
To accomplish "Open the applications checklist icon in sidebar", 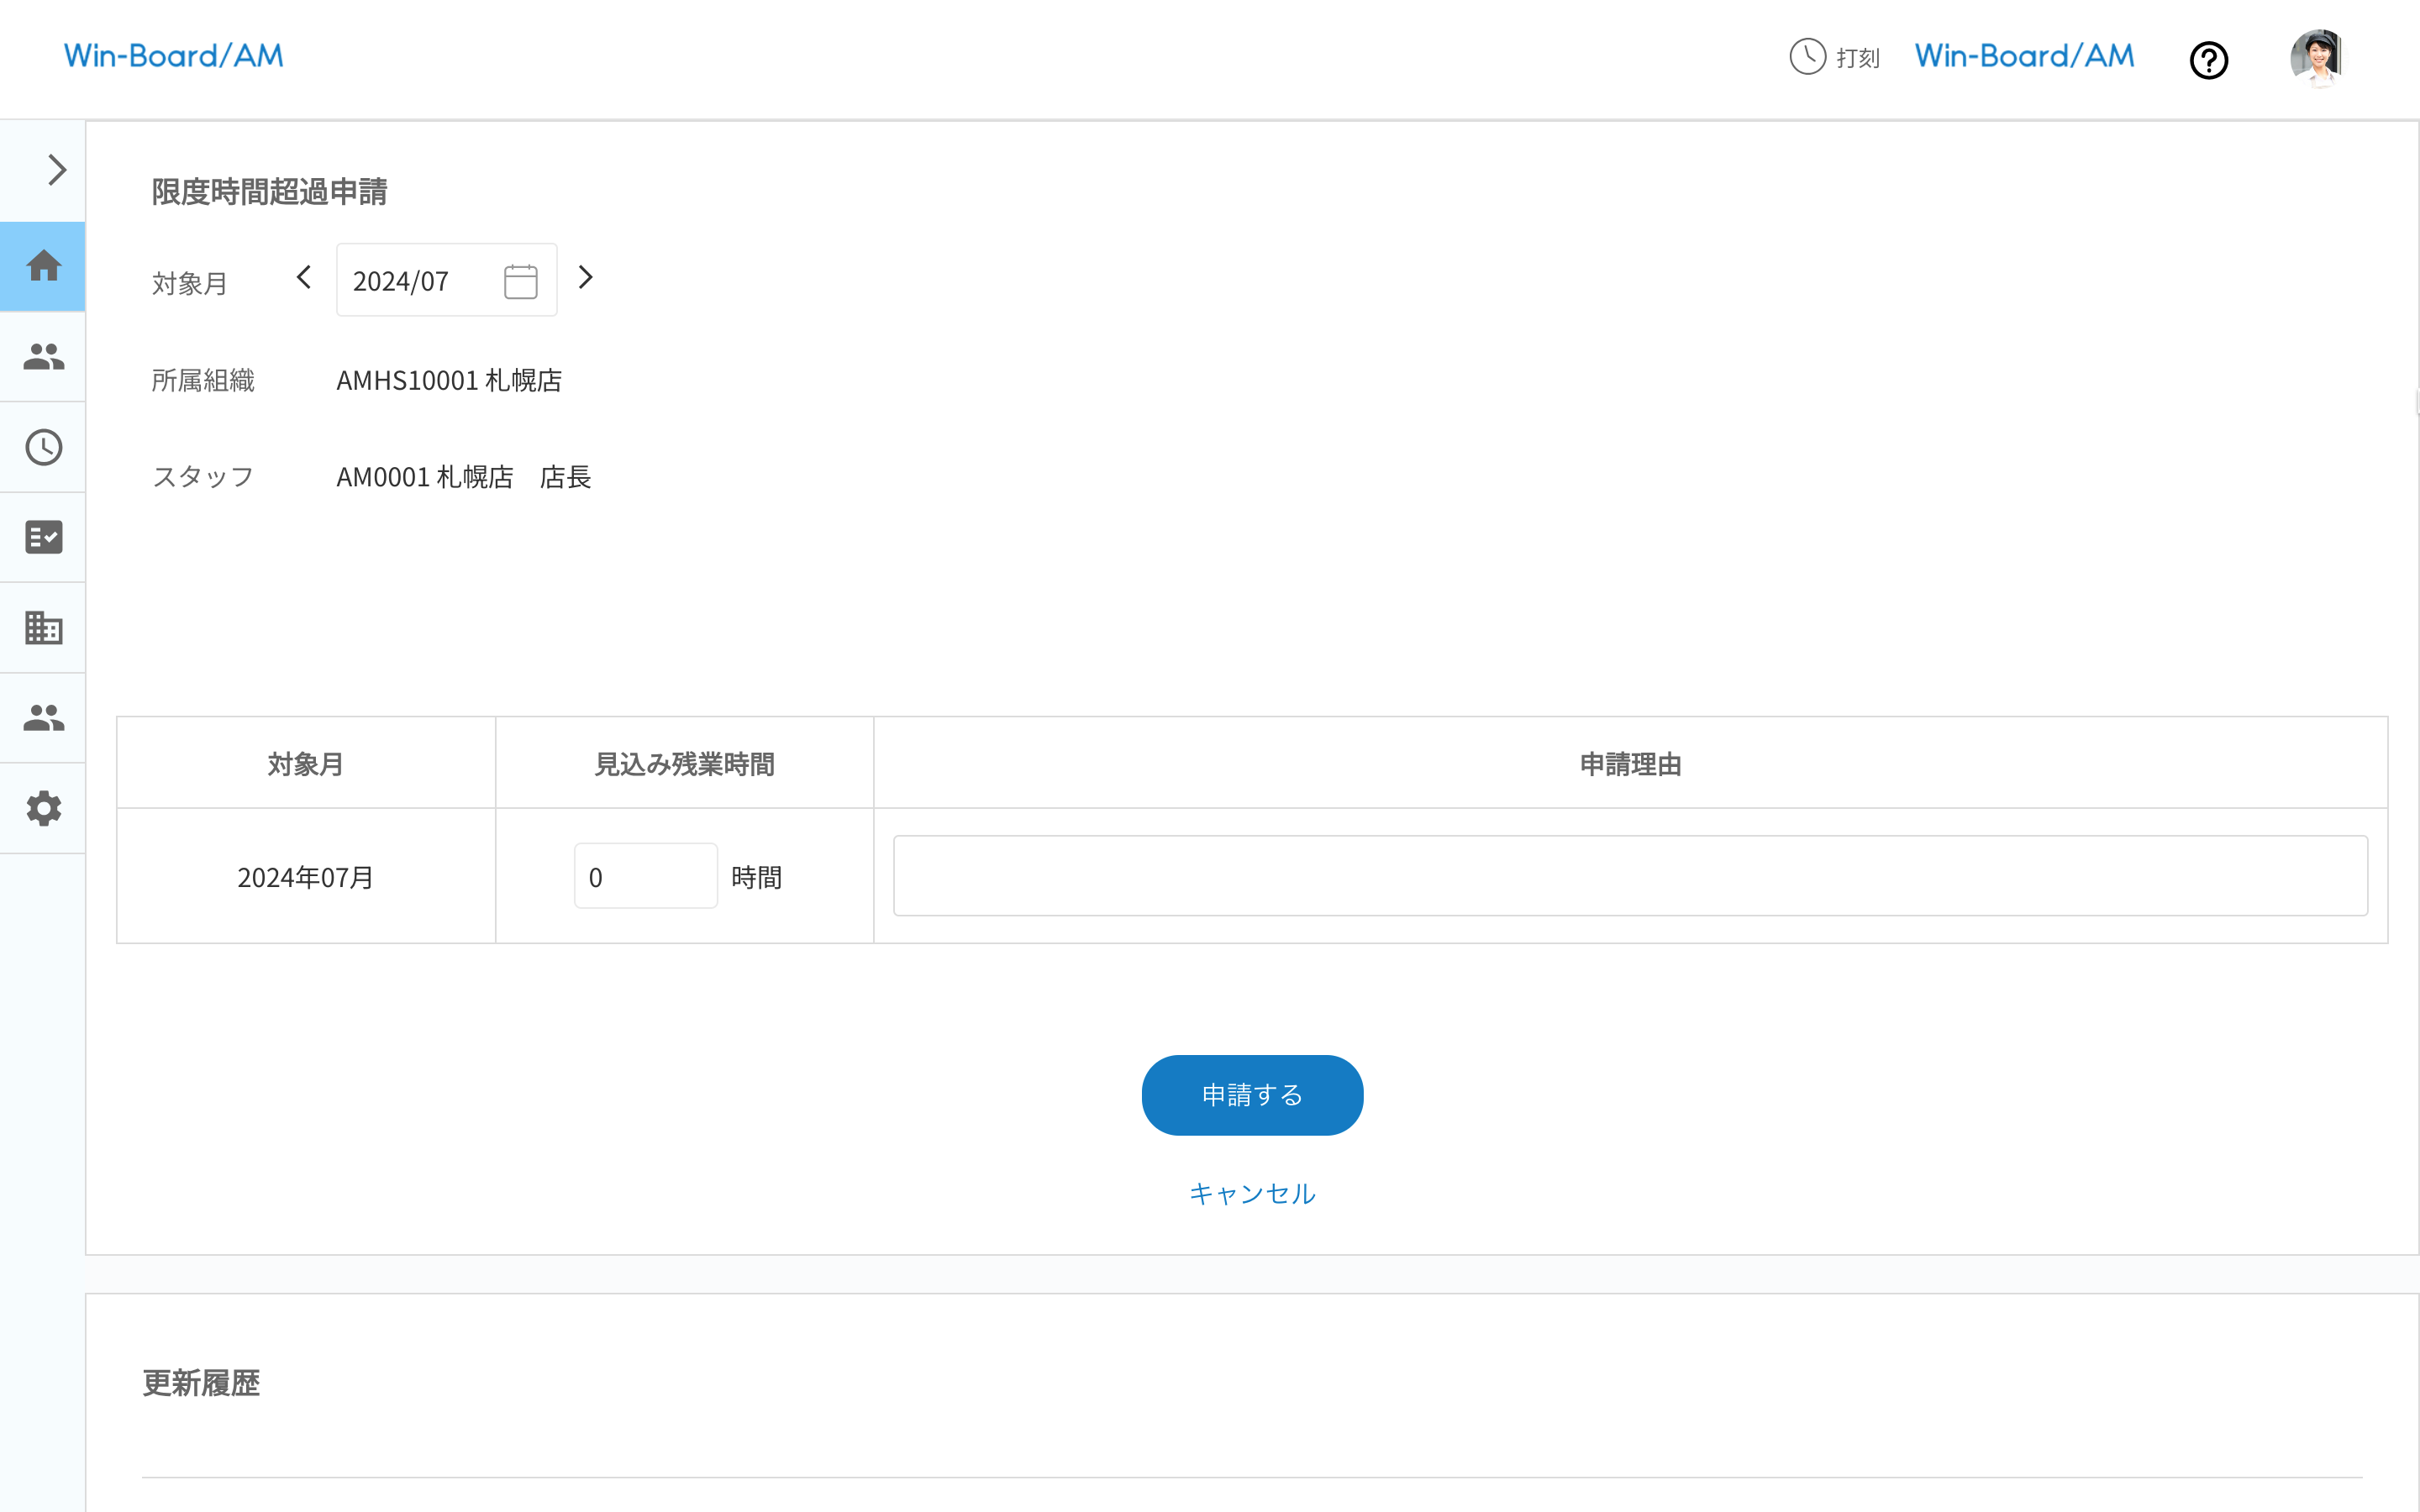I will [43, 537].
